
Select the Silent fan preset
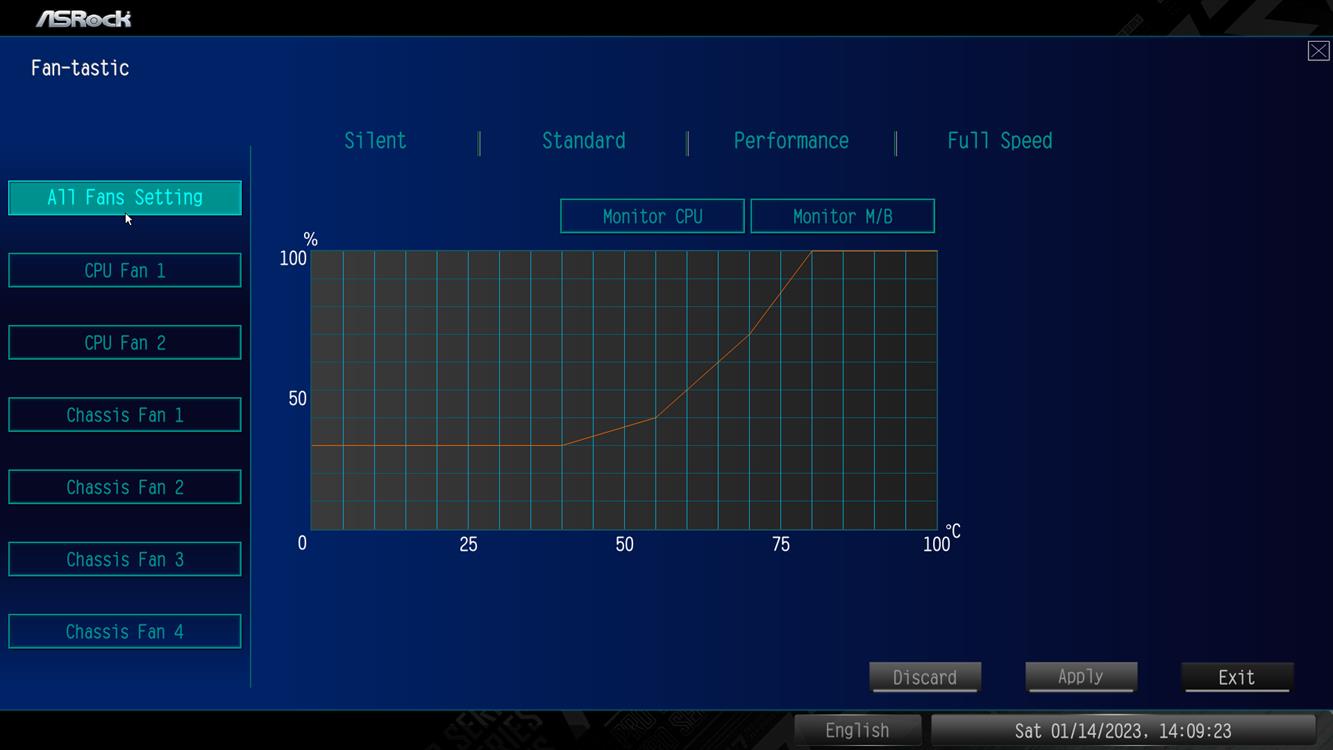click(x=375, y=141)
